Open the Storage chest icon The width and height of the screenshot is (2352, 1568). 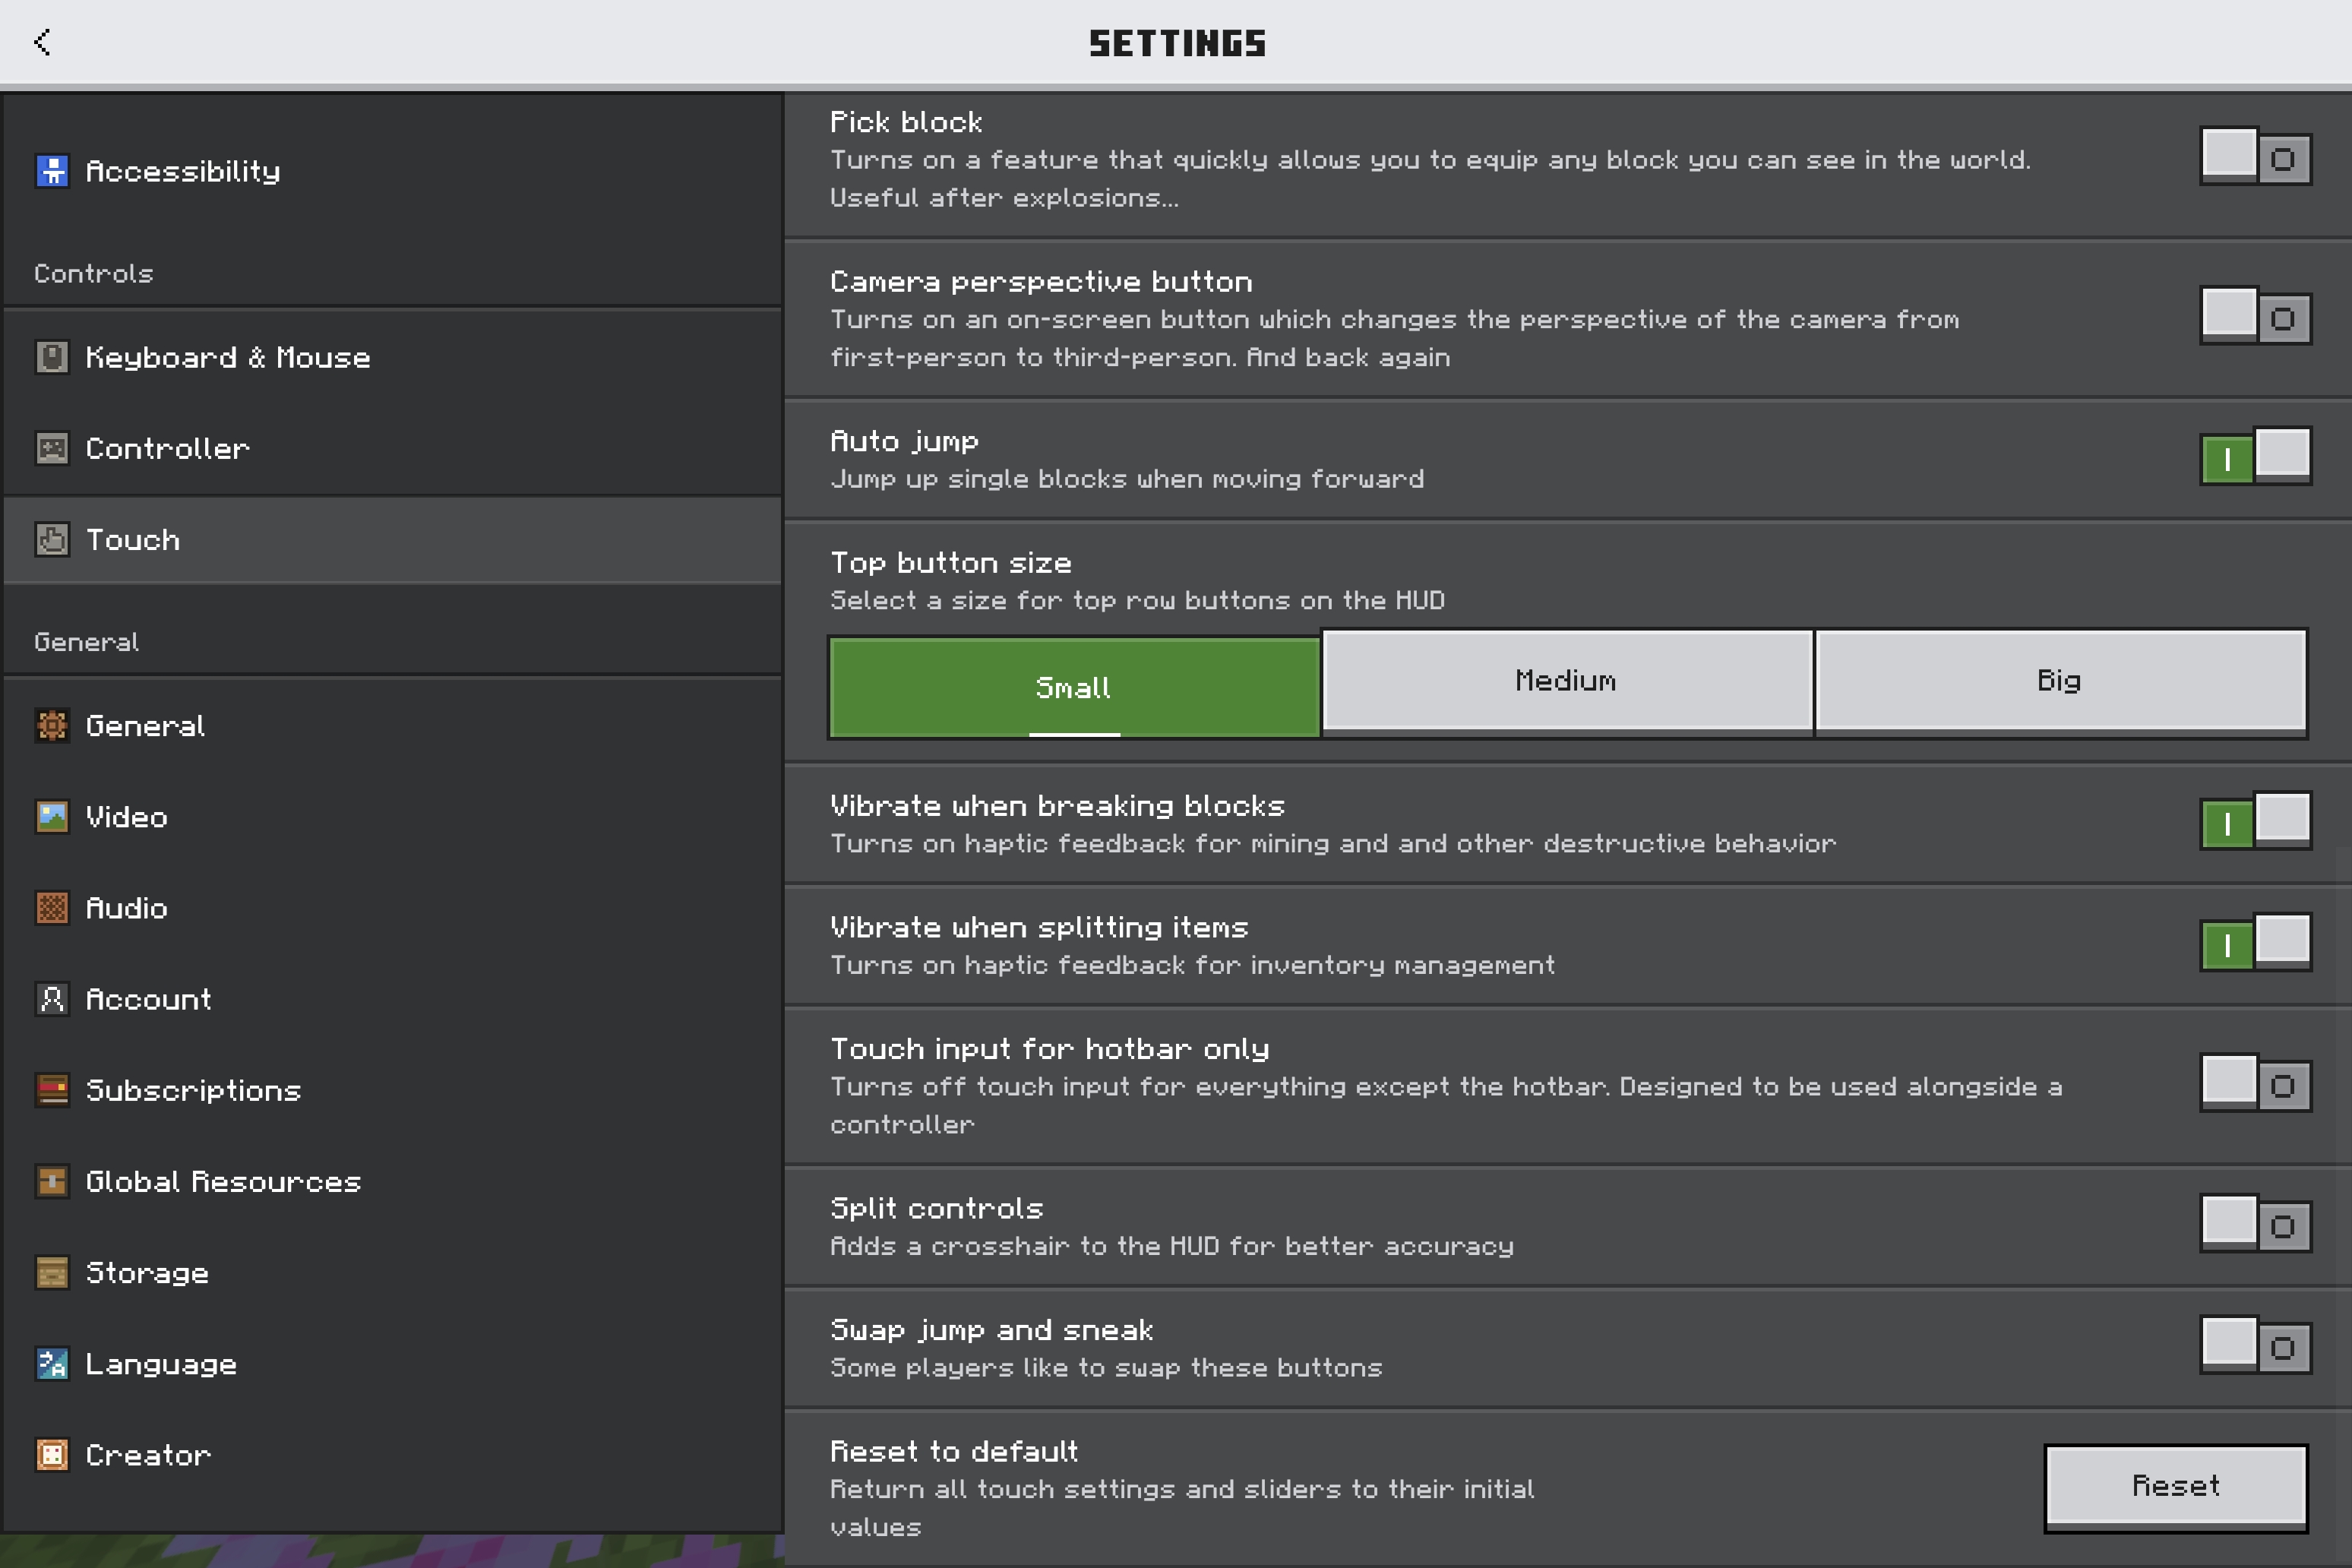click(x=52, y=1273)
